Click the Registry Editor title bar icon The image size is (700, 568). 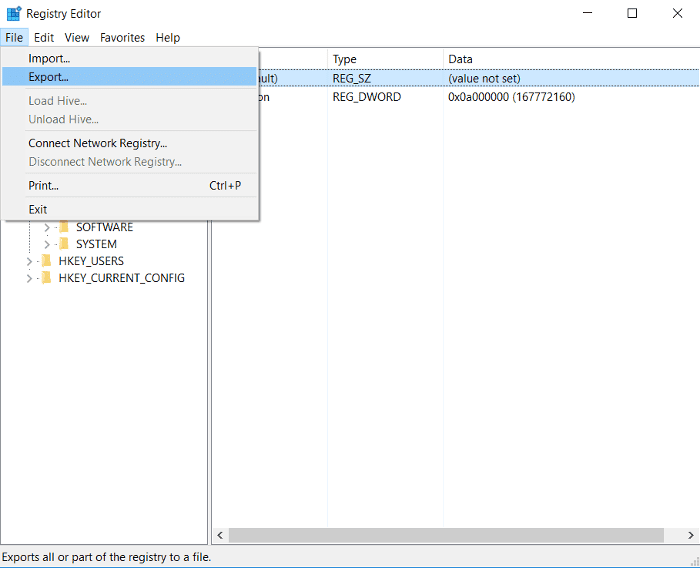[13, 14]
